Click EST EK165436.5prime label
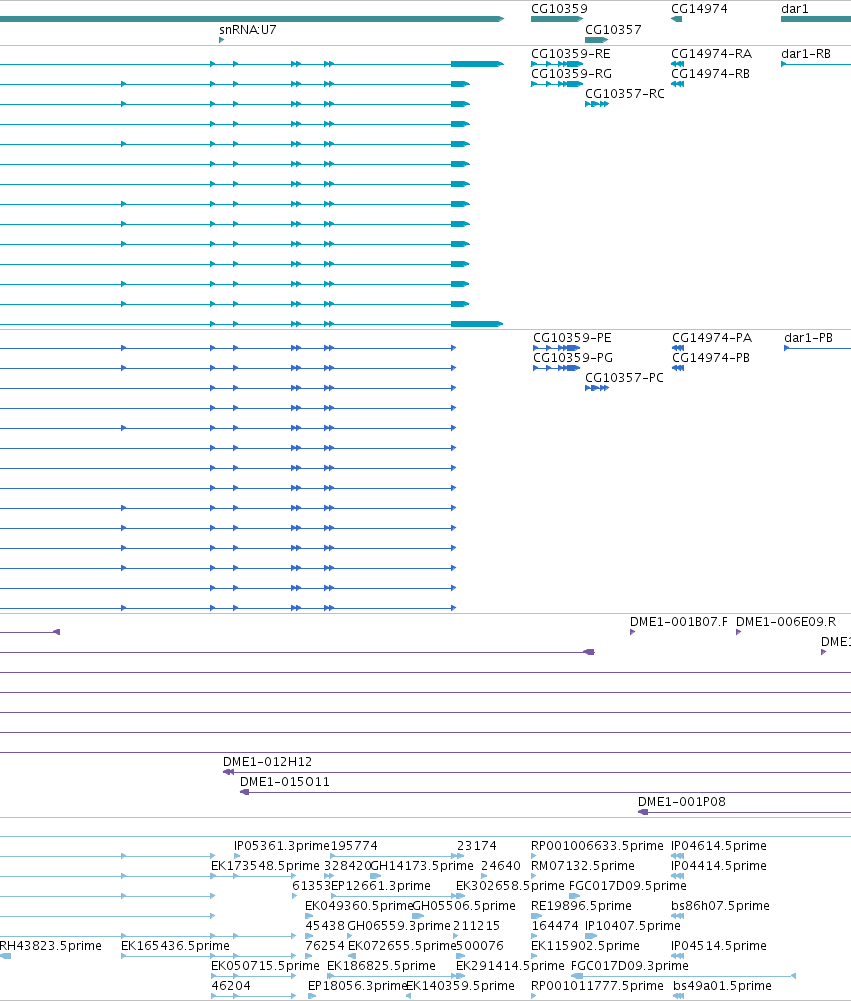851x1001 pixels. pos(175,946)
